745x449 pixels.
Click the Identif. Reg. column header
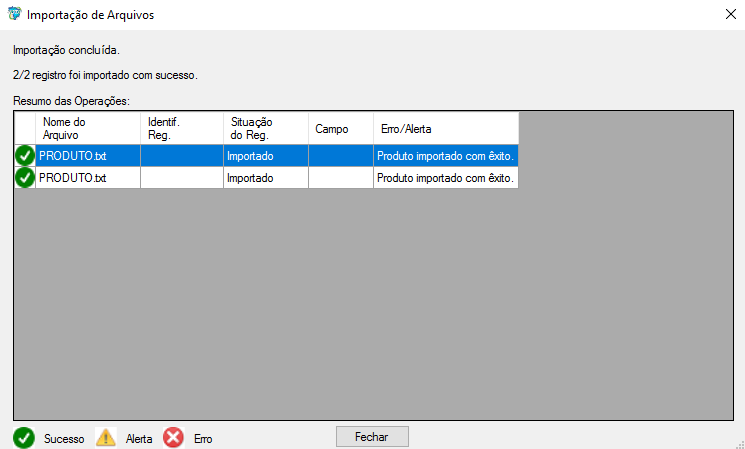[182, 128]
